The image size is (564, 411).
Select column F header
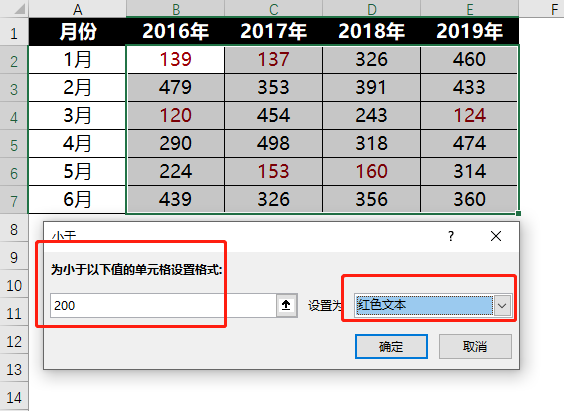click(542, 9)
